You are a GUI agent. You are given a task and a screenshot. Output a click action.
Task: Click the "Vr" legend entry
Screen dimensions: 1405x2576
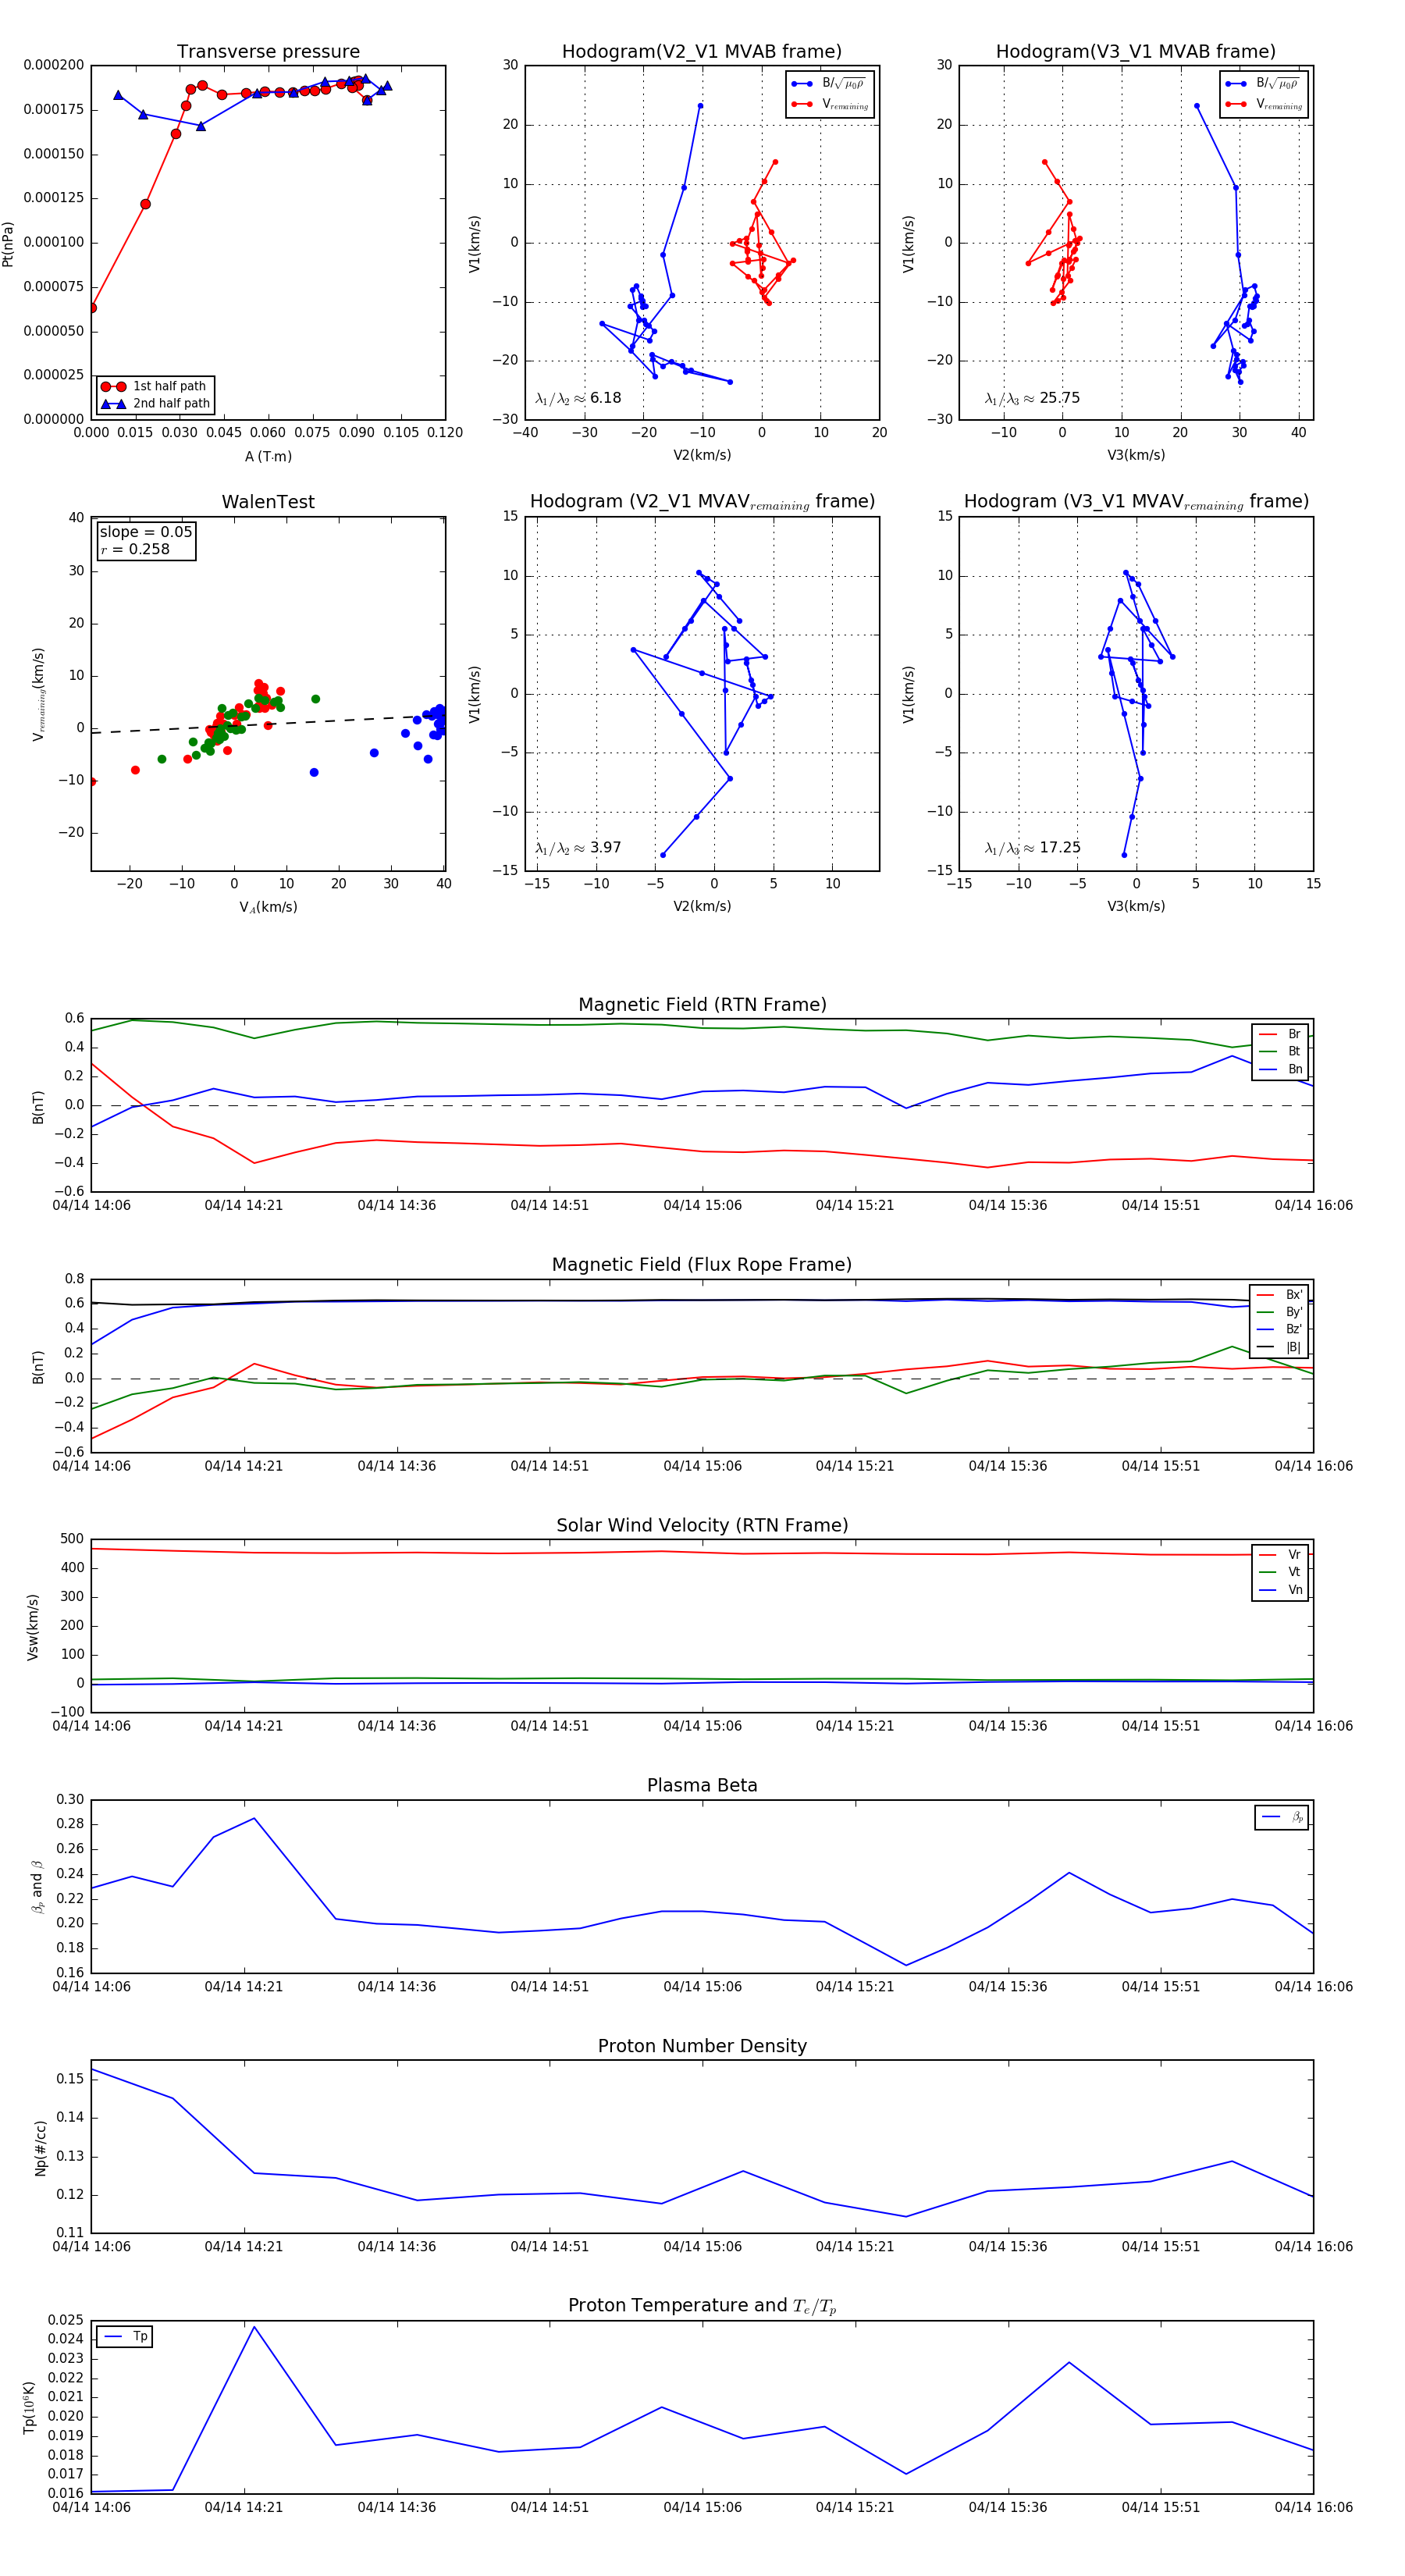[x=1280, y=1555]
